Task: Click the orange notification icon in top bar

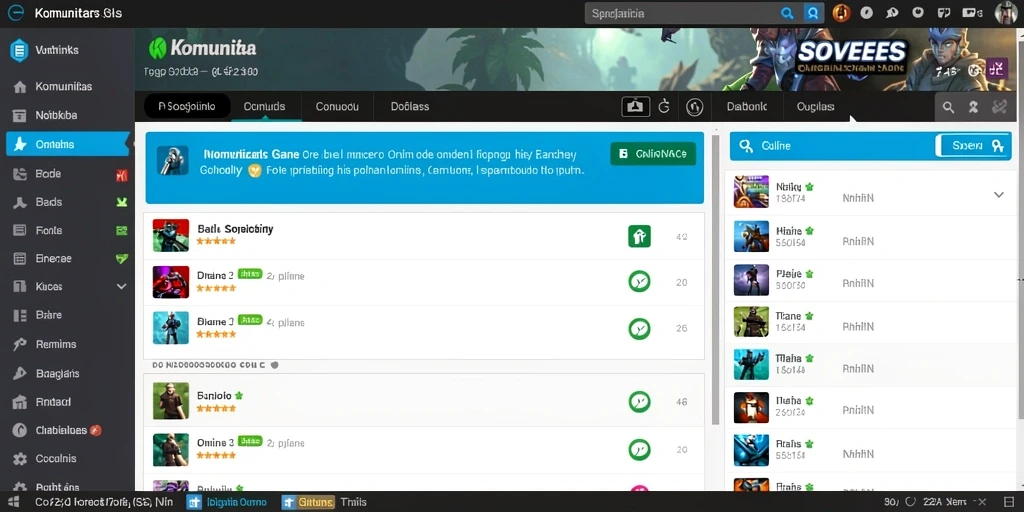Action: point(841,12)
